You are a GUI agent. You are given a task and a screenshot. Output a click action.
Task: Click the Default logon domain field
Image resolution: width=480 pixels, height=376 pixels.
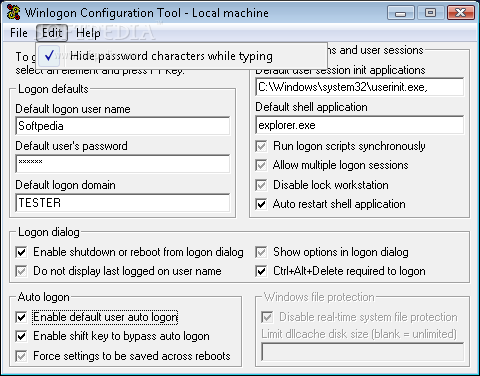[x=123, y=203]
